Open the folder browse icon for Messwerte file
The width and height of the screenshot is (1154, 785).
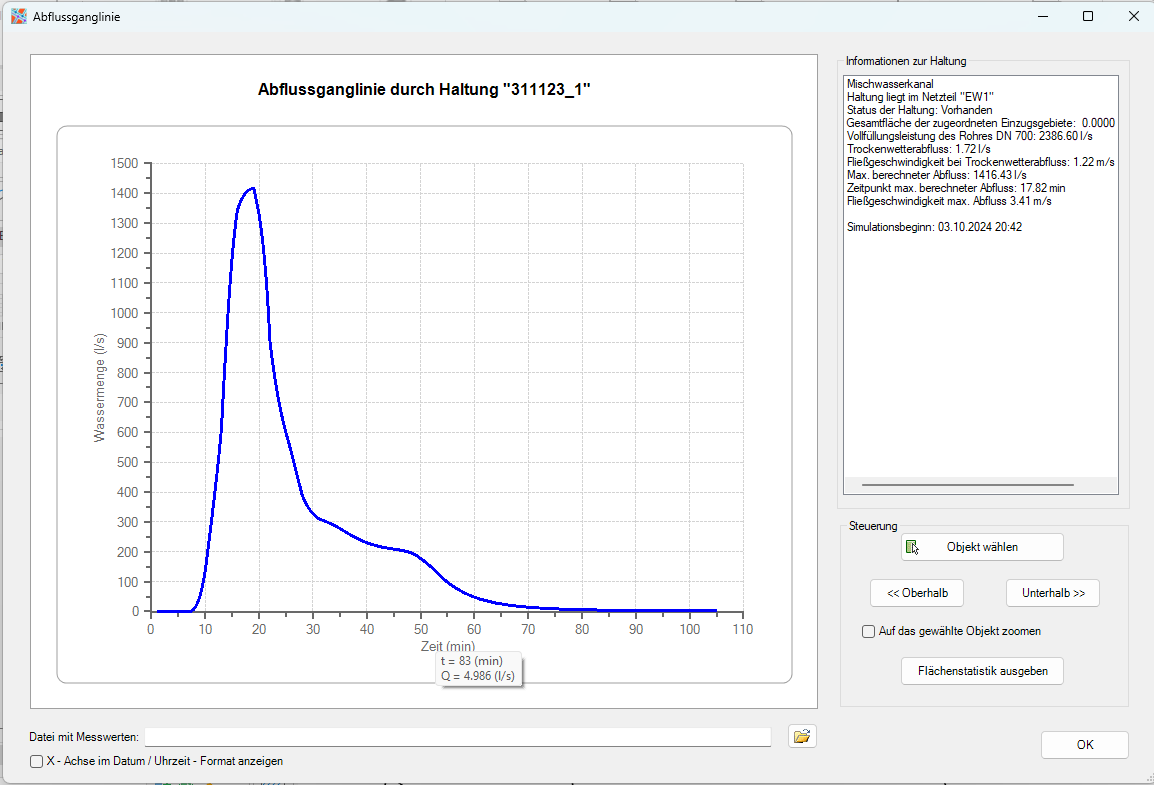(x=801, y=737)
